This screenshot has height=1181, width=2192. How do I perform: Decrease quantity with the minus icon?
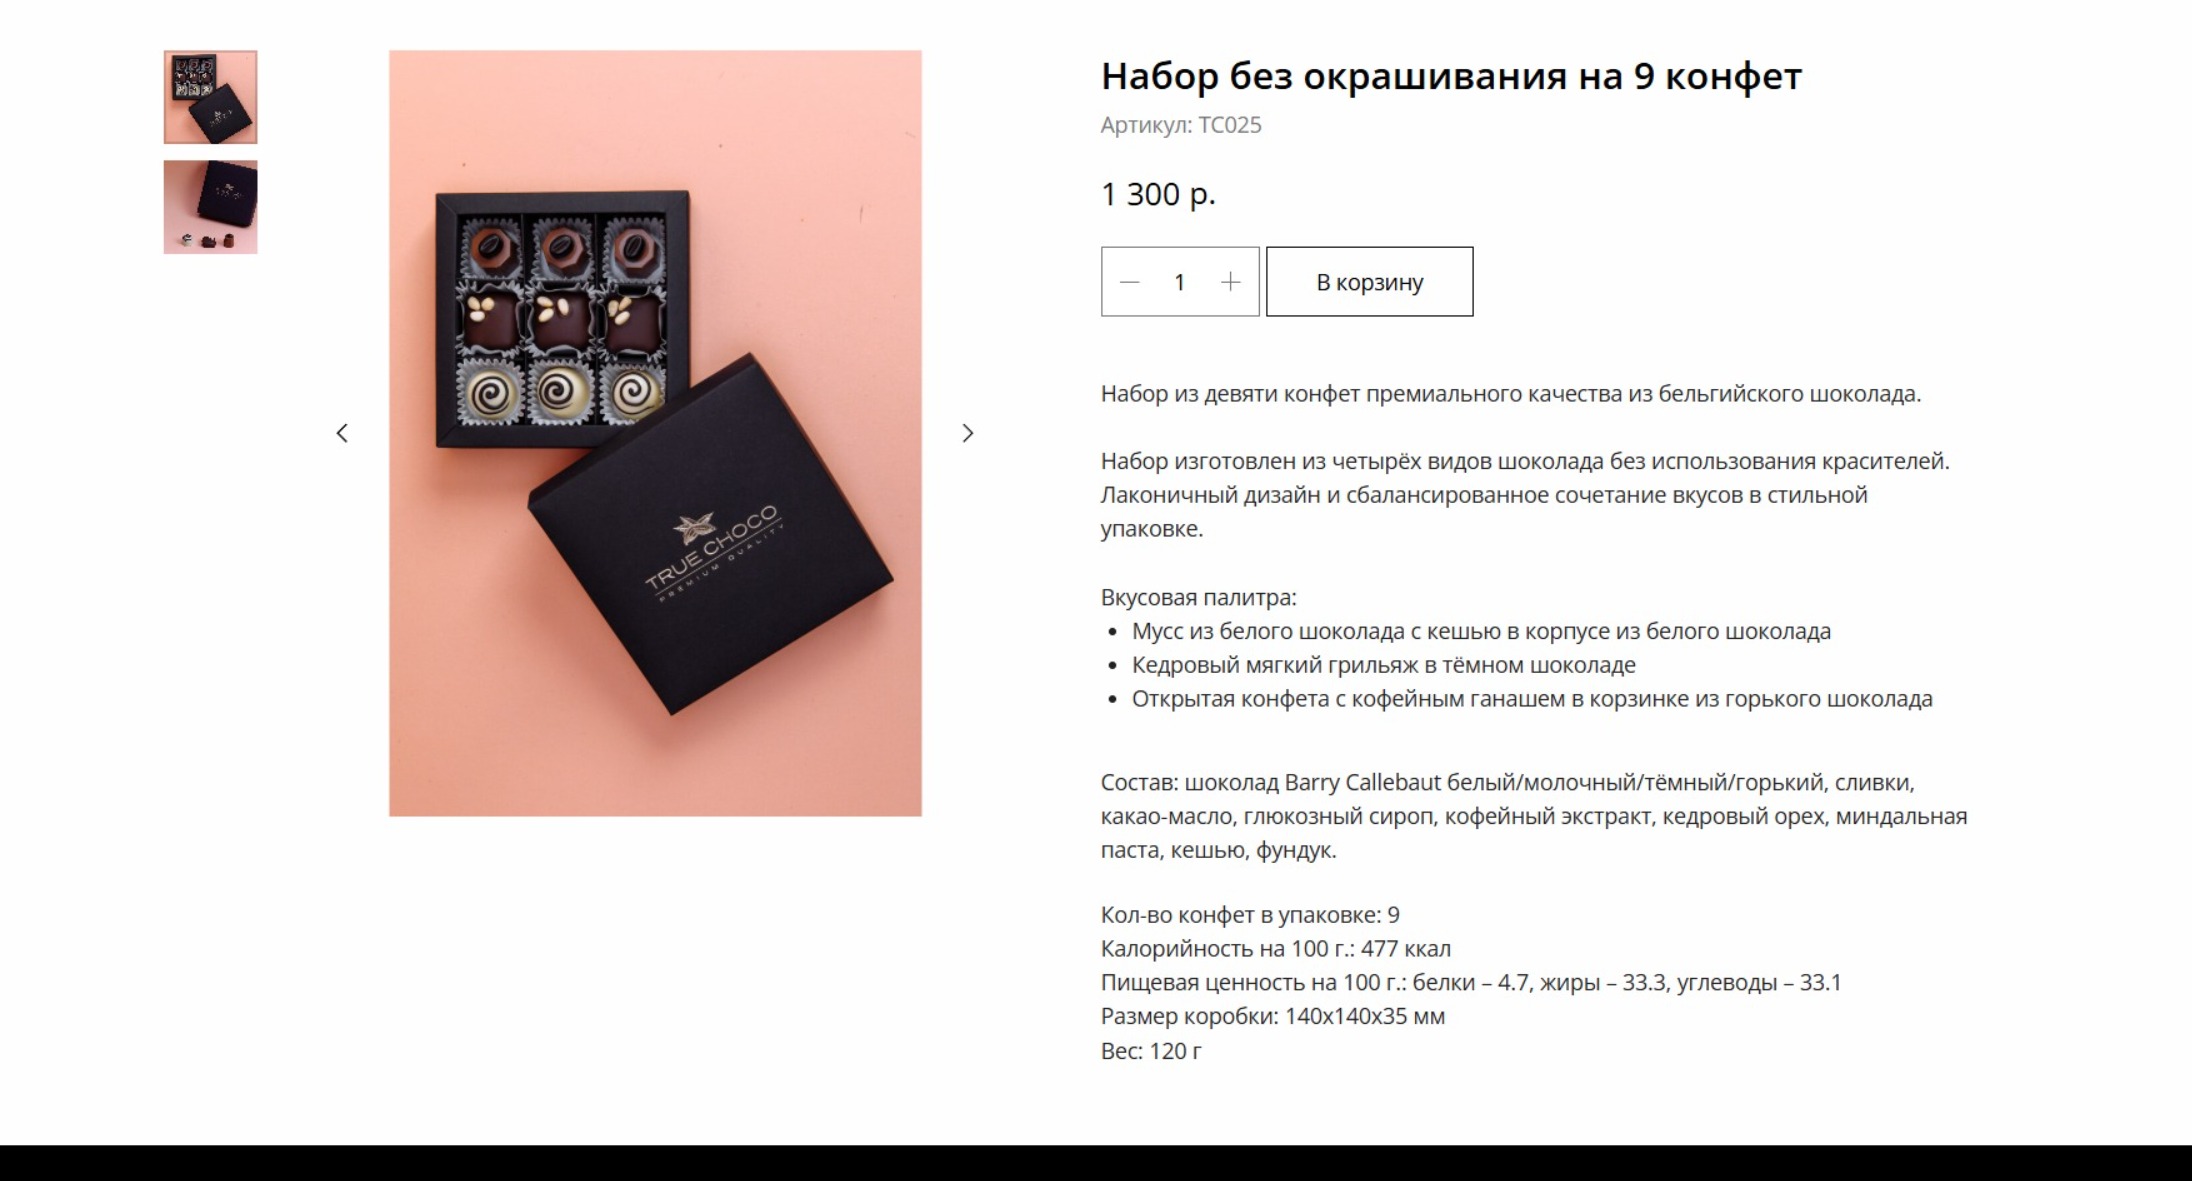(x=1130, y=282)
